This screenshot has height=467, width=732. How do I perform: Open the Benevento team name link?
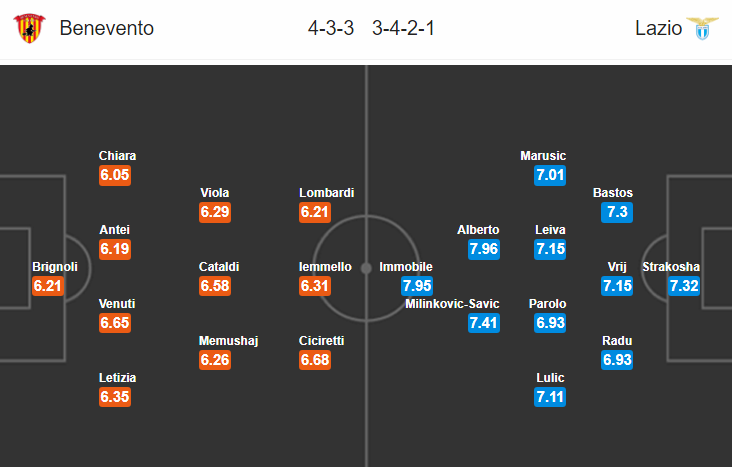click(x=106, y=28)
